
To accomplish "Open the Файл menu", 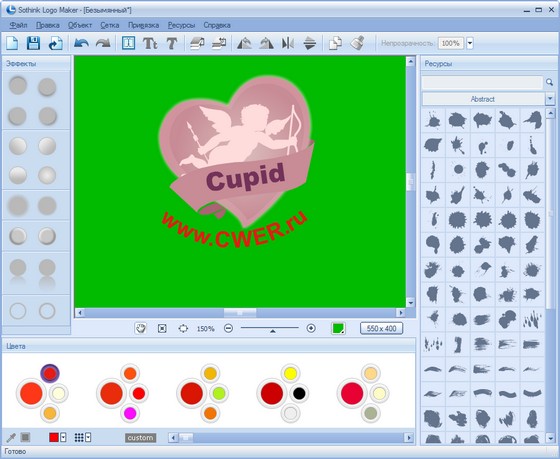I will [18, 25].
